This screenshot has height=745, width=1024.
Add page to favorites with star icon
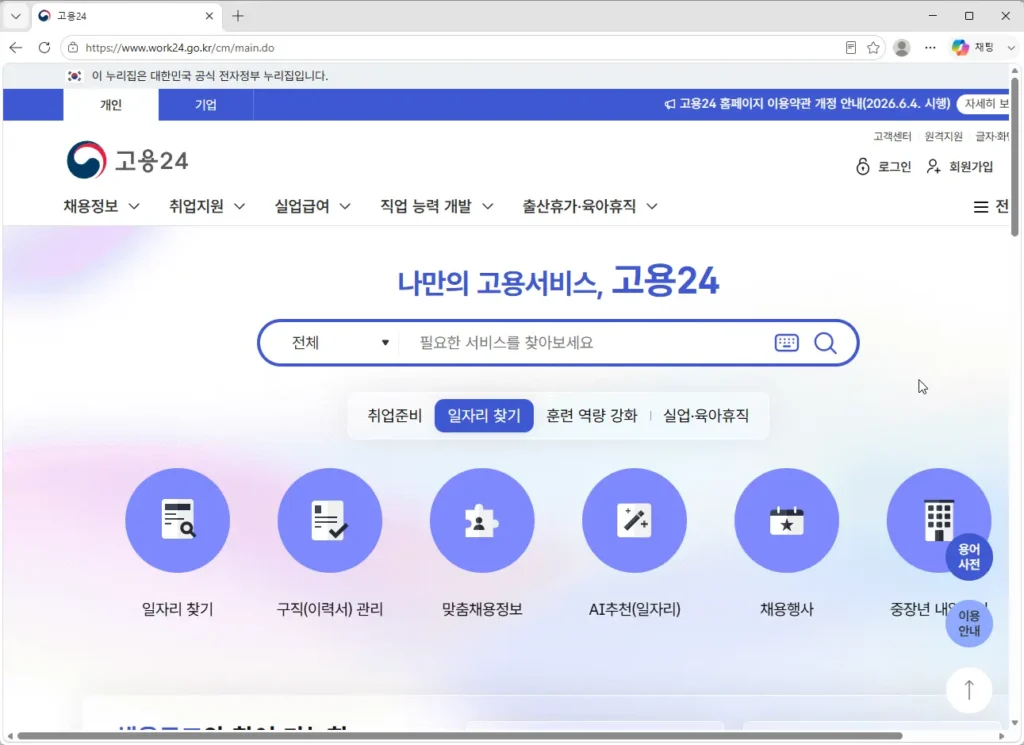(873, 48)
